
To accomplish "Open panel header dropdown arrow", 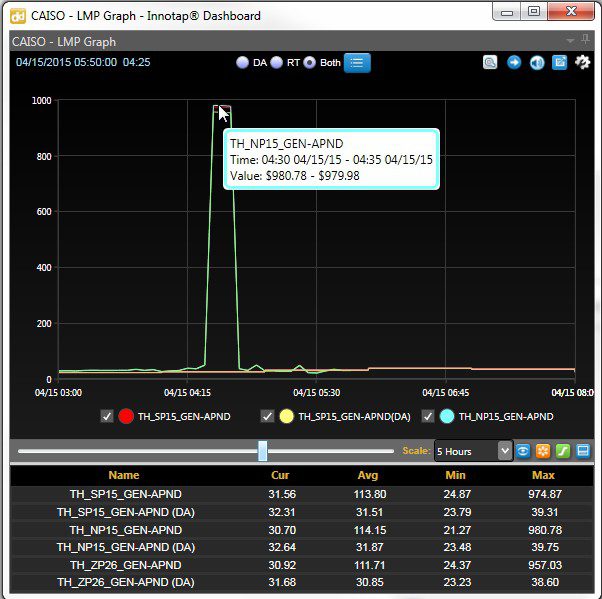I will pyautogui.click(x=571, y=40).
